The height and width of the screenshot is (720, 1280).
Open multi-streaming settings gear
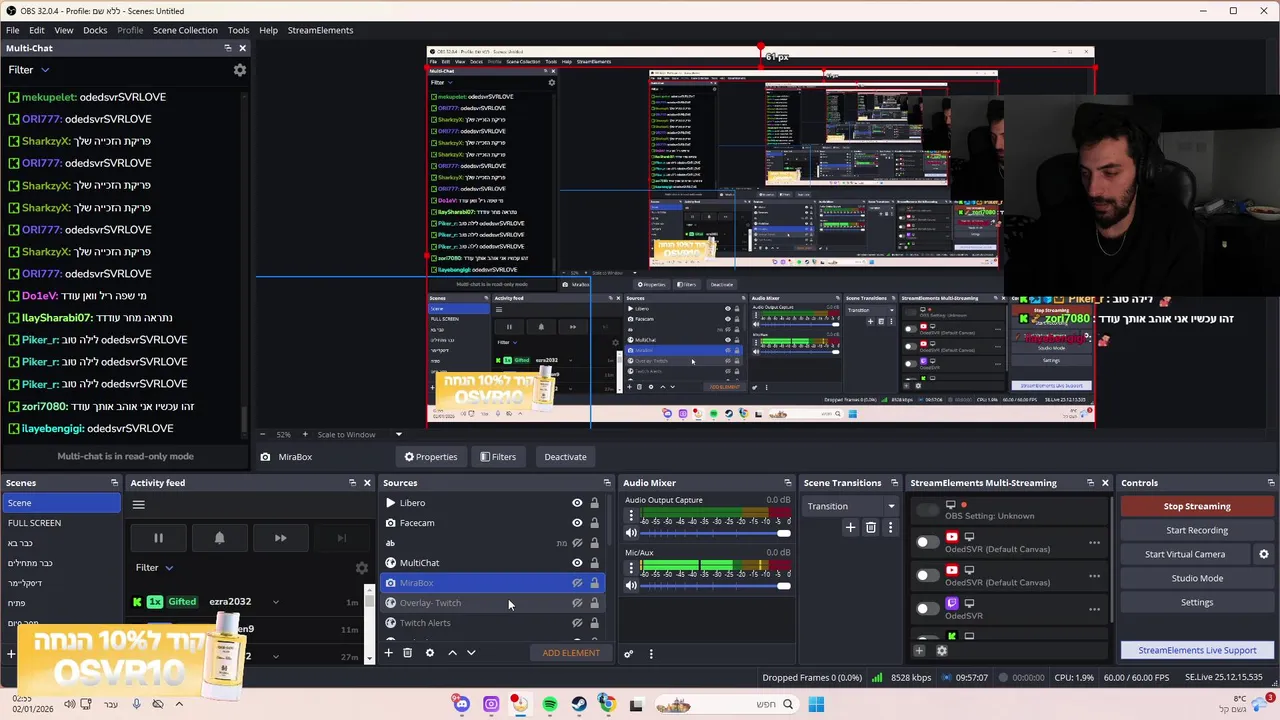(x=941, y=651)
